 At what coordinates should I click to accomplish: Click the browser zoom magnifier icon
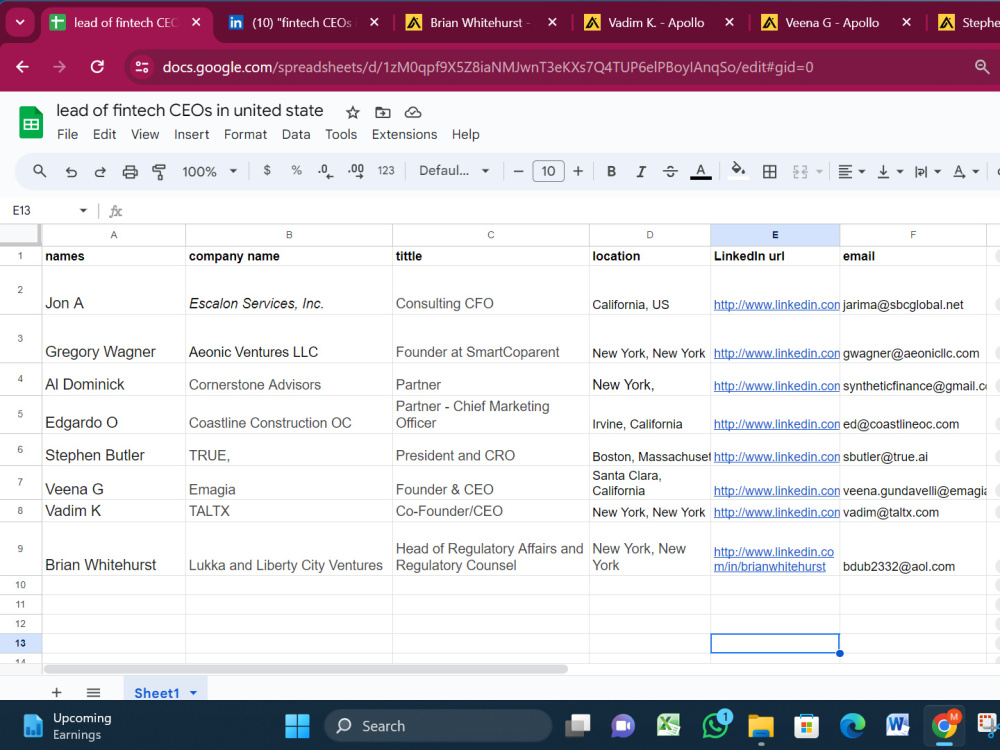pyautogui.click(x=982, y=67)
